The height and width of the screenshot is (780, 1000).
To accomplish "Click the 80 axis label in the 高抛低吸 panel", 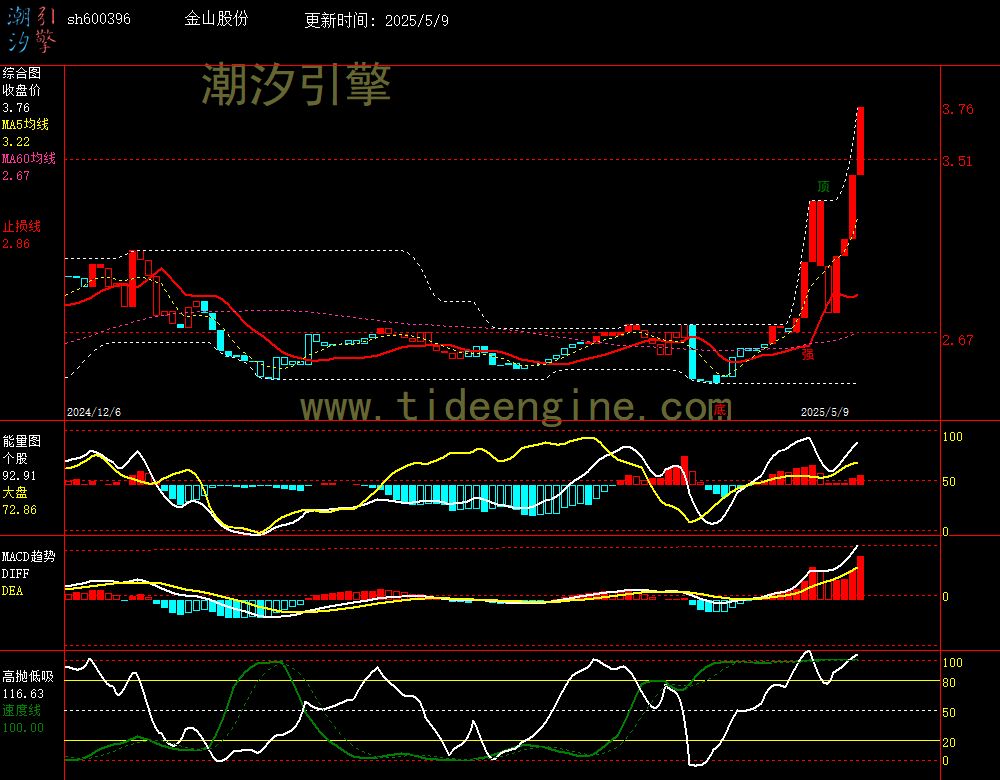I will point(949,683).
